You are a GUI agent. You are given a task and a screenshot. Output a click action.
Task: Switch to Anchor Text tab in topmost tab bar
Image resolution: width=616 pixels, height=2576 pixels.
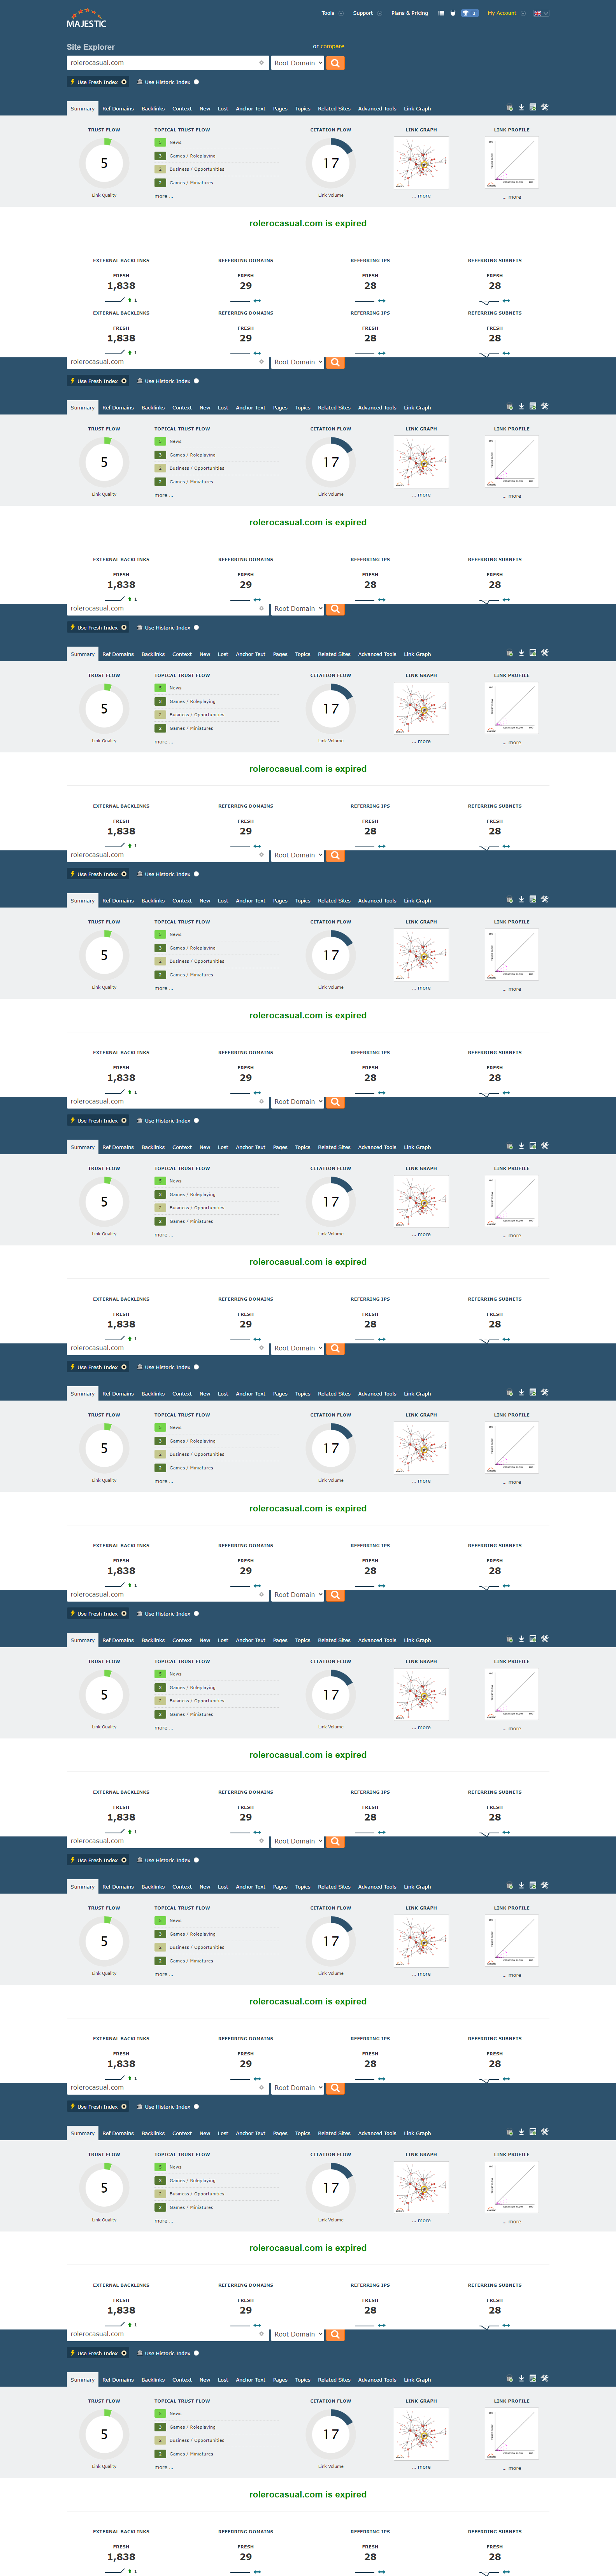click(x=250, y=109)
